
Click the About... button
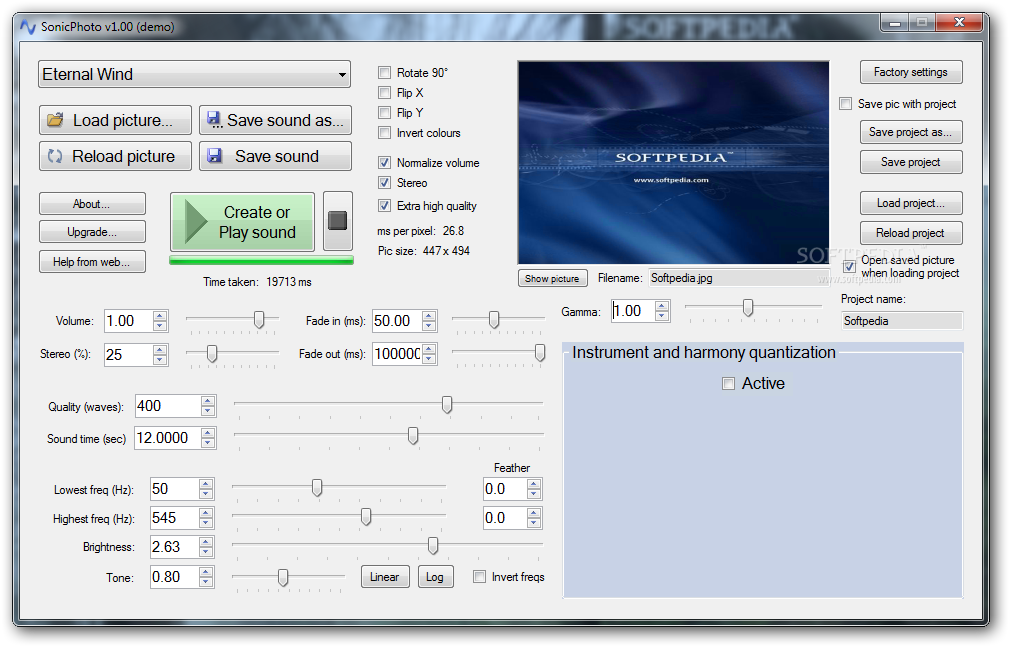coord(92,204)
